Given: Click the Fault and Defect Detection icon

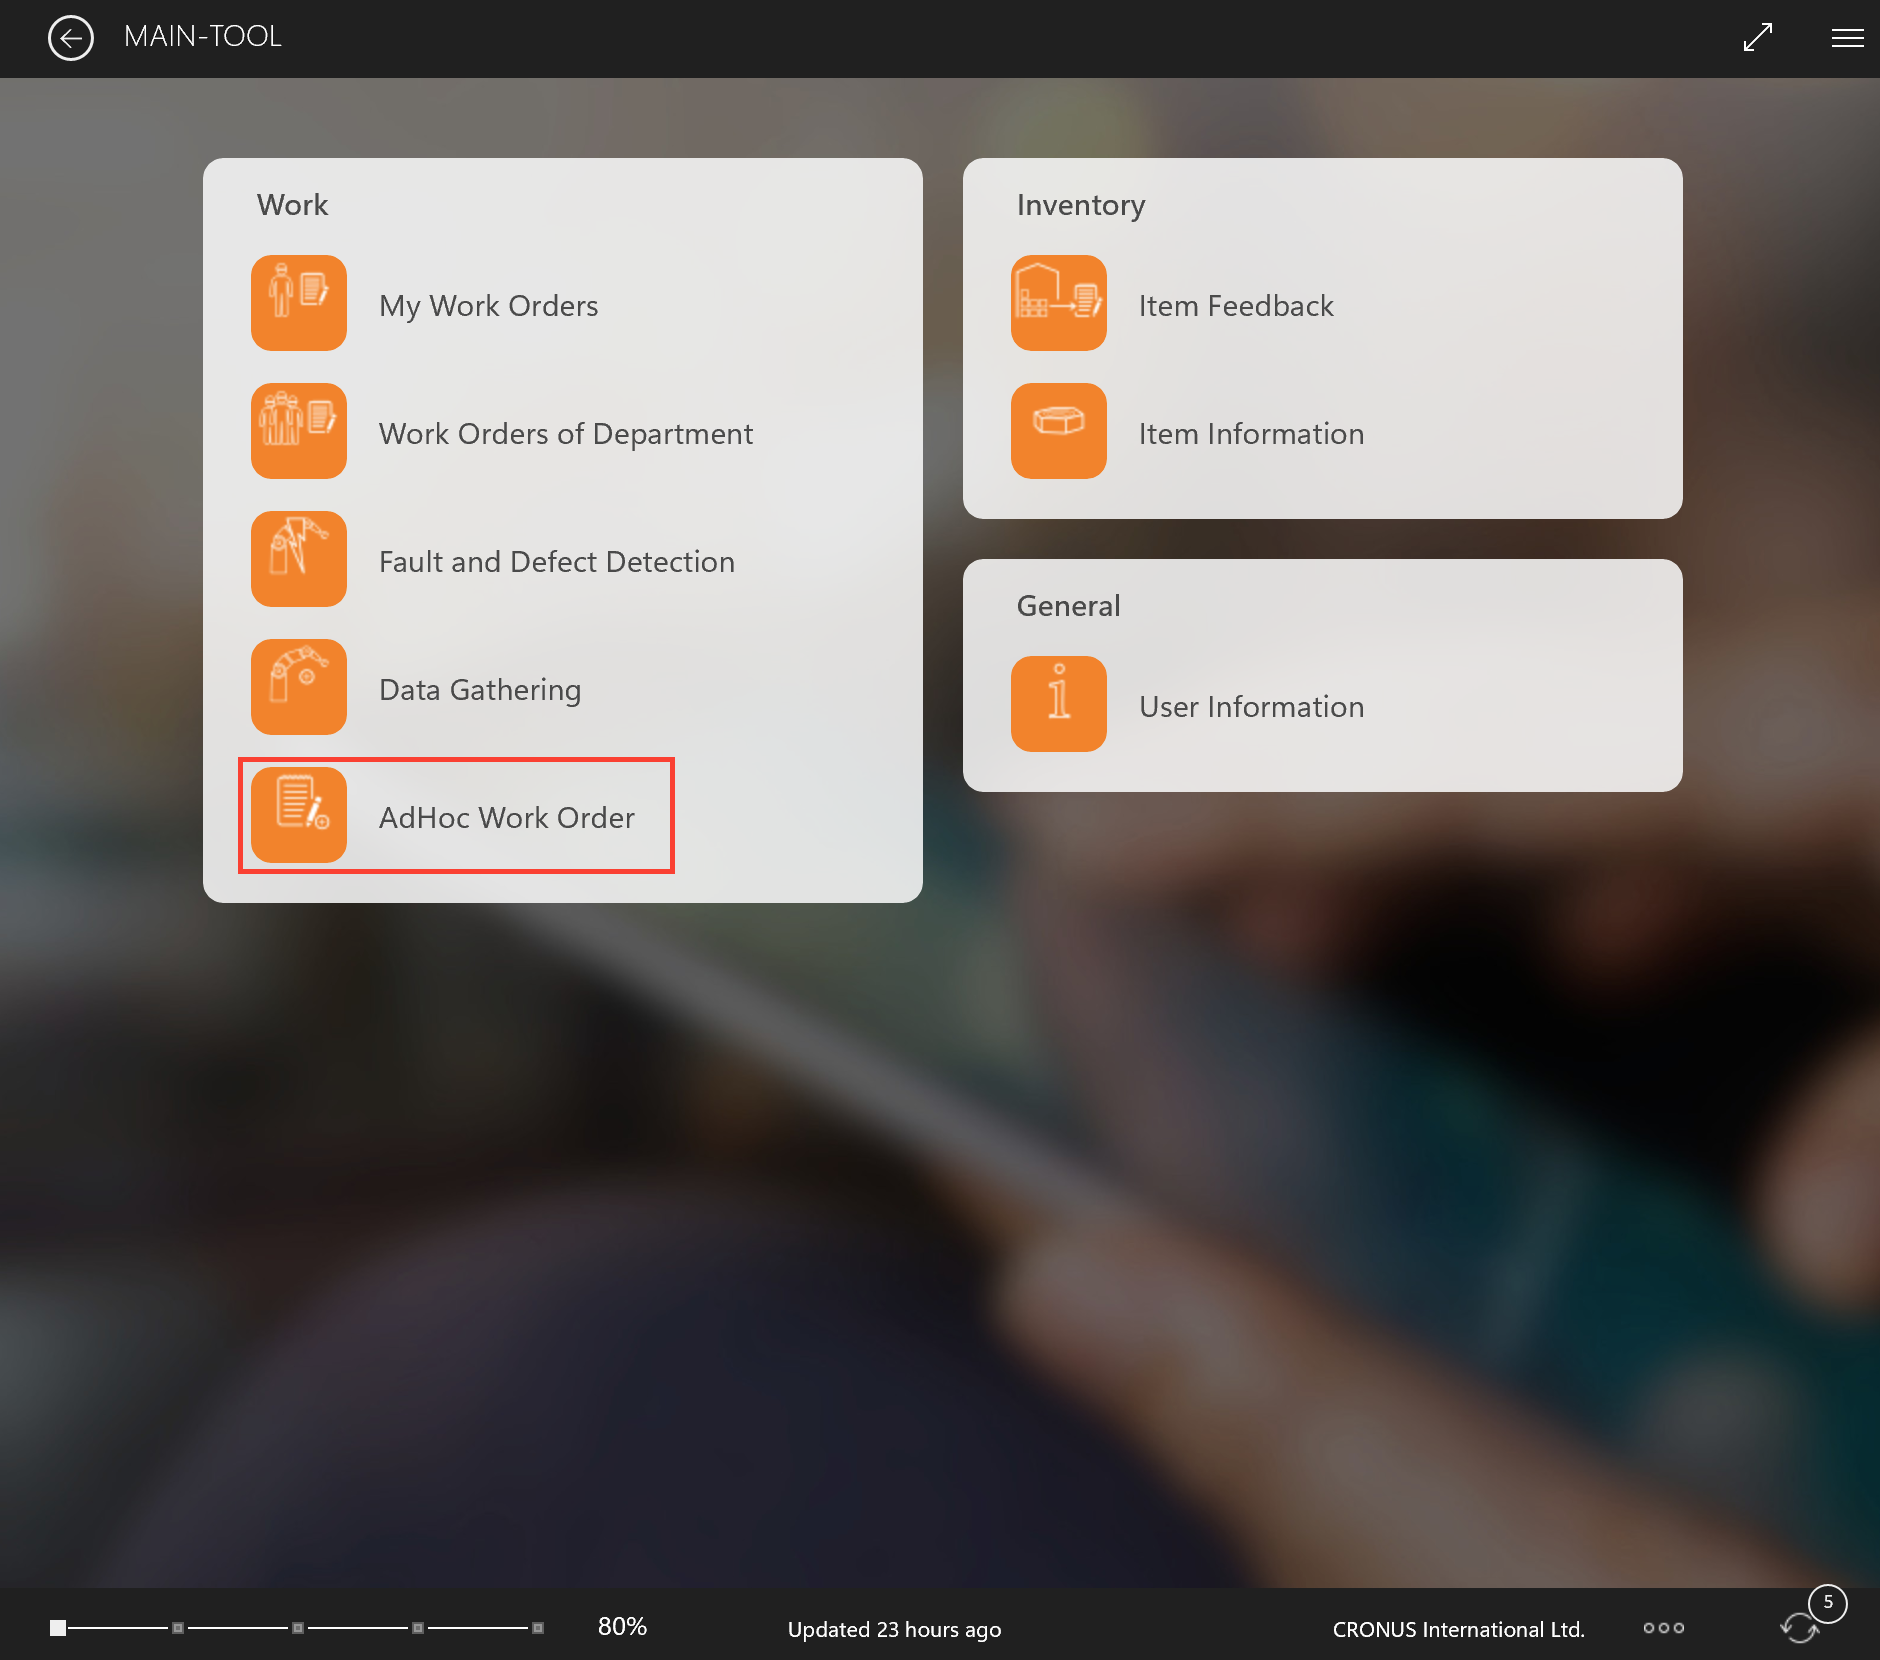Looking at the screenshot, I should click(299, 559).
